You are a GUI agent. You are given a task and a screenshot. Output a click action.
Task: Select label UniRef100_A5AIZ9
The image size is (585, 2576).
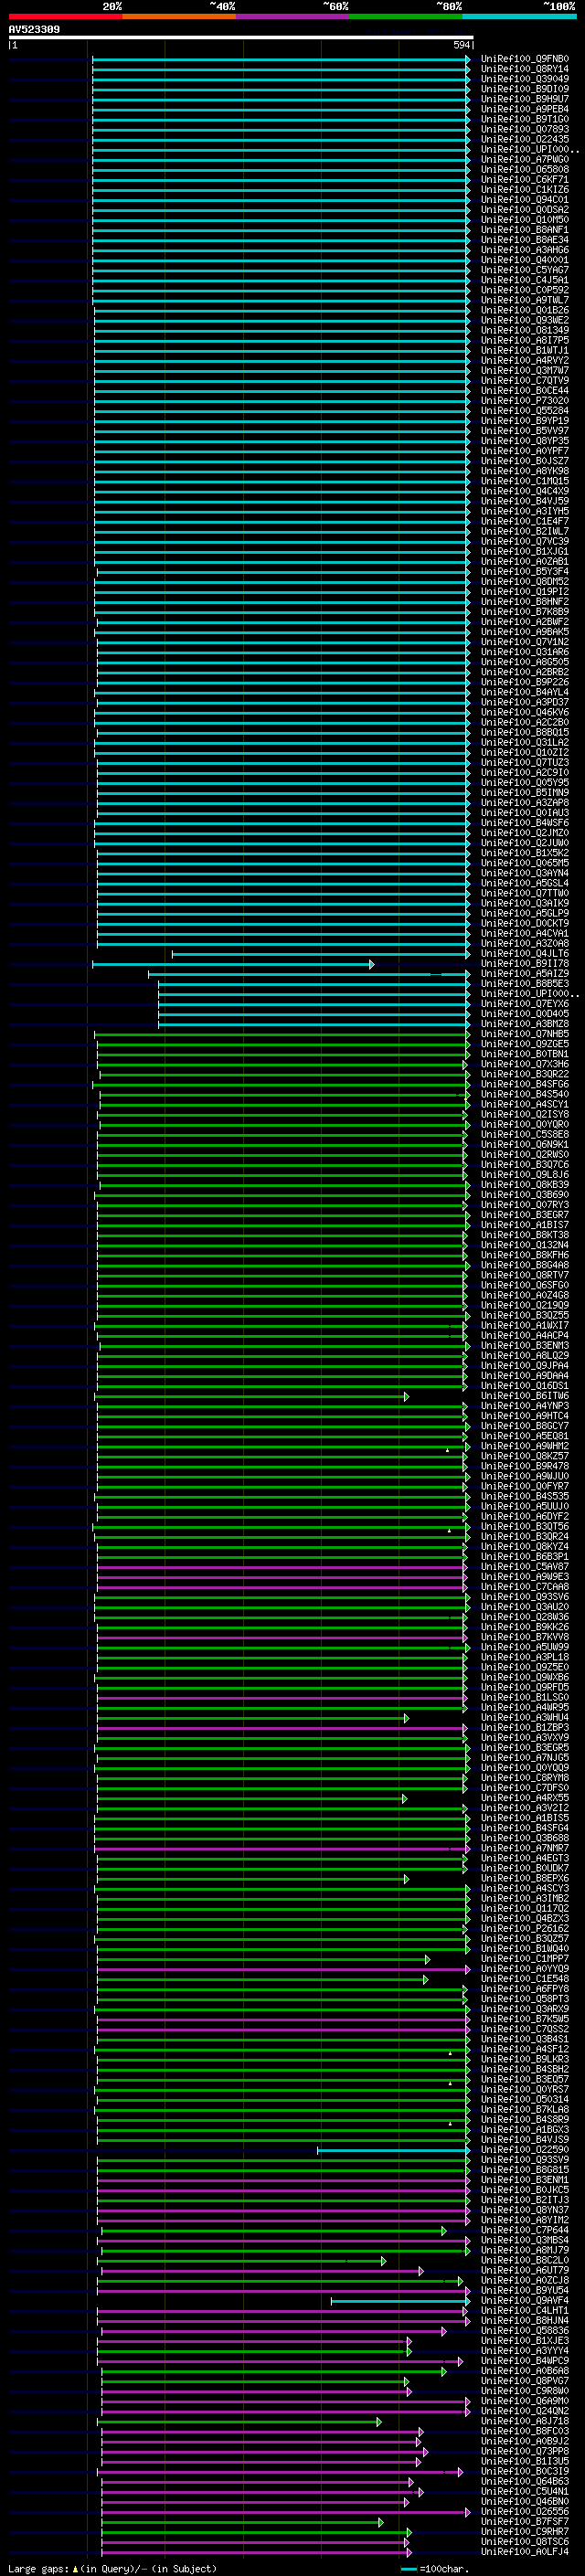[525, 974]
